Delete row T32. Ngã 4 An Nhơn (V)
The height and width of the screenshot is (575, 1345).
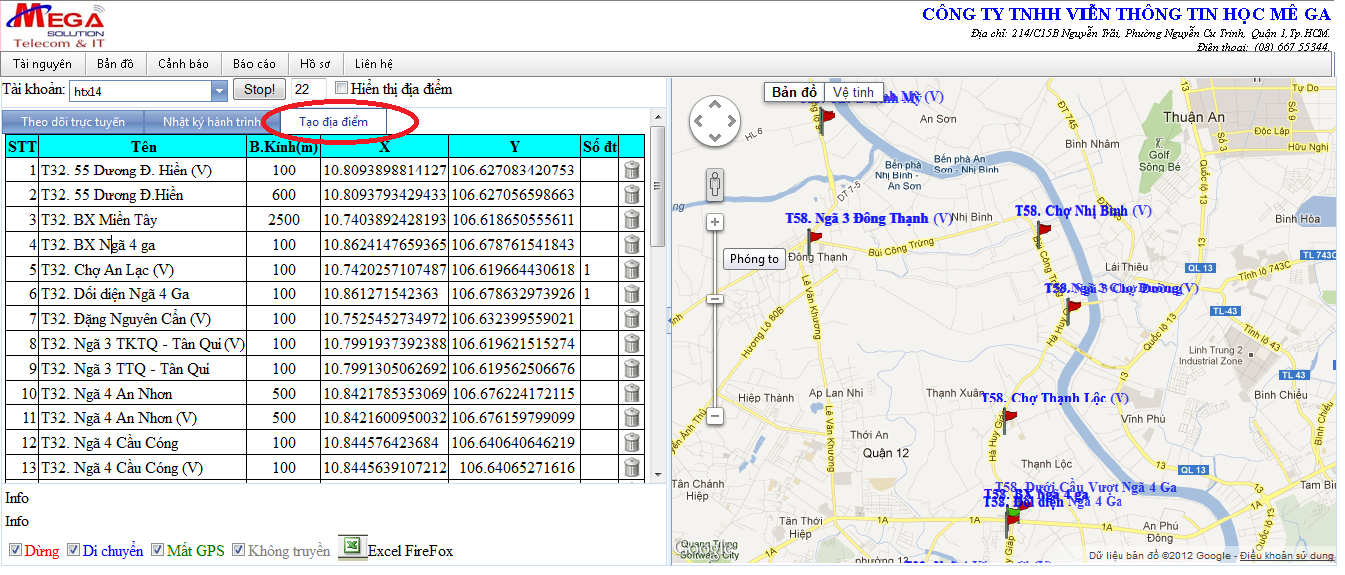point(632,418)
